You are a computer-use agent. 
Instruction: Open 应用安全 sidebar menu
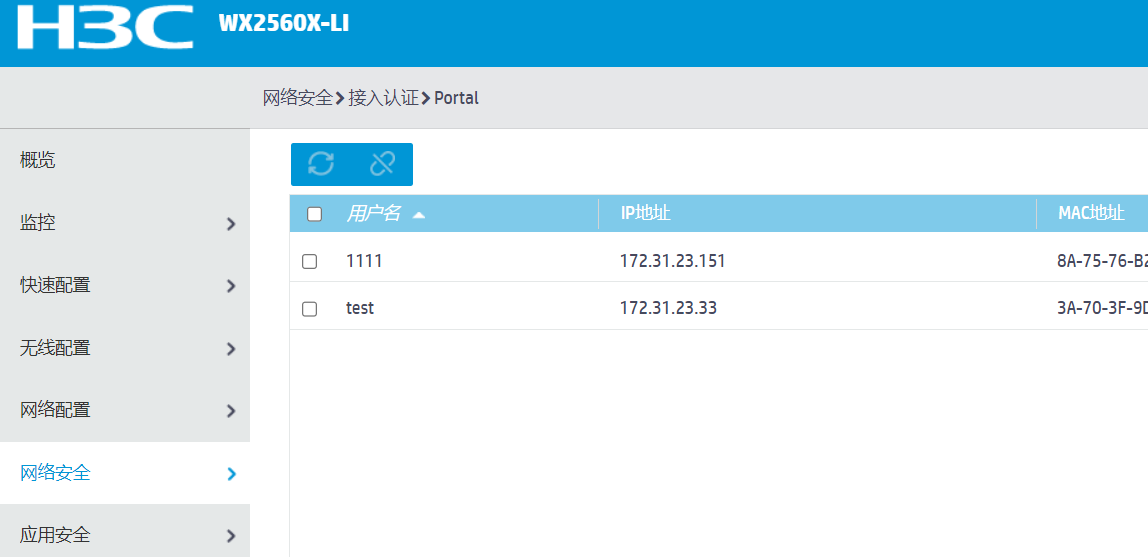56,535
